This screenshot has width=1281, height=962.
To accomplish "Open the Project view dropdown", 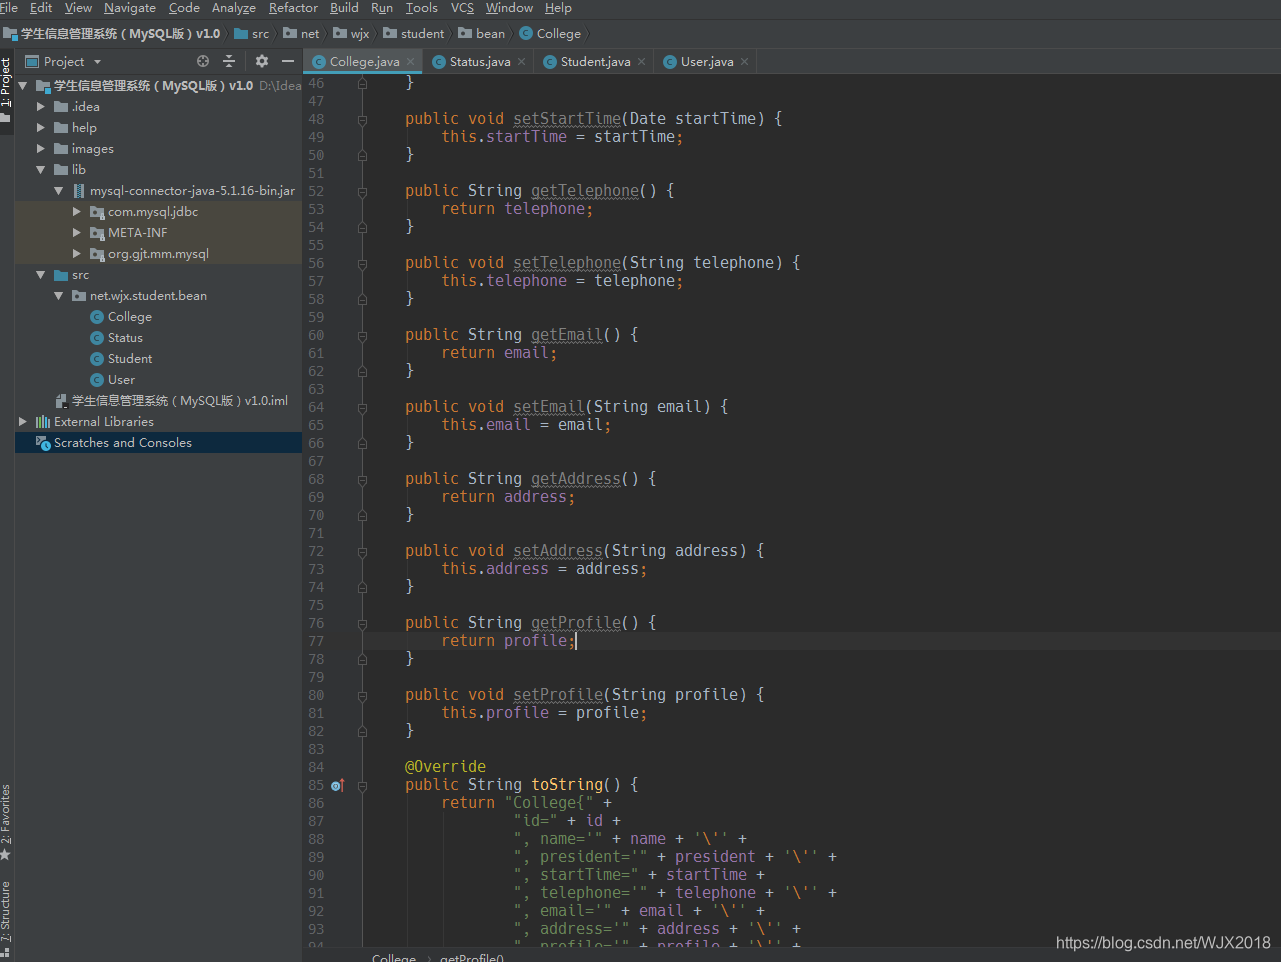I will point(97,62).
